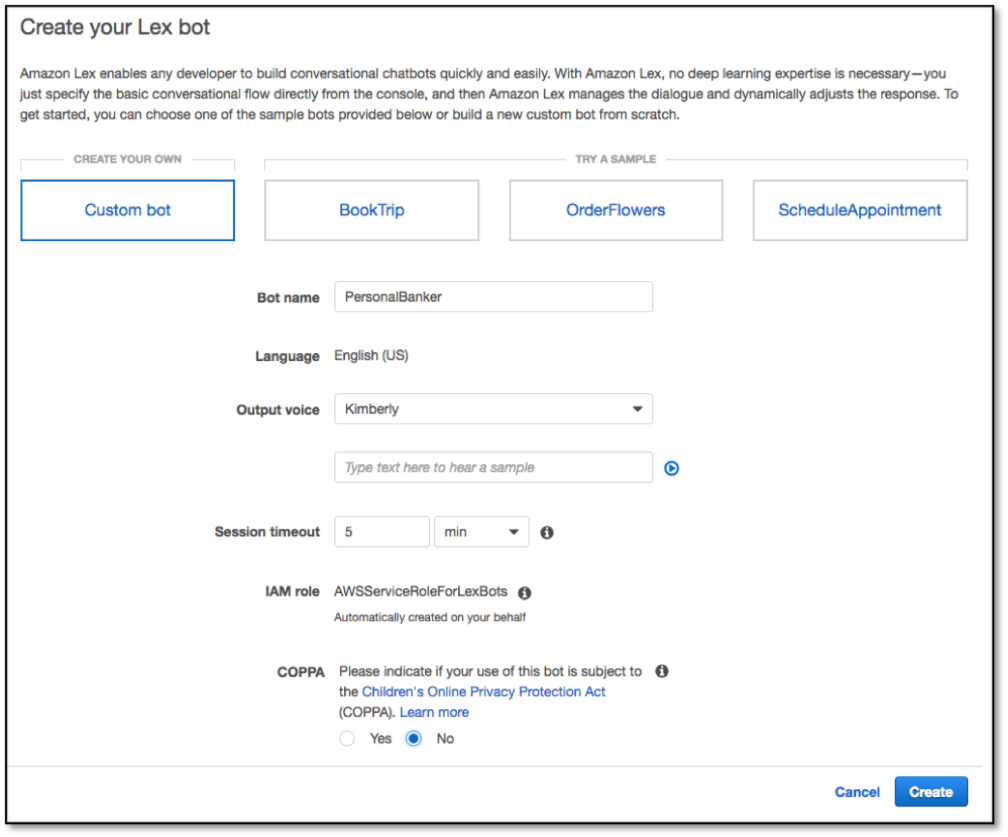This screenshot has width=1008, height=837.
Task: Click the voice sample text field
Action: click(493, 467)
